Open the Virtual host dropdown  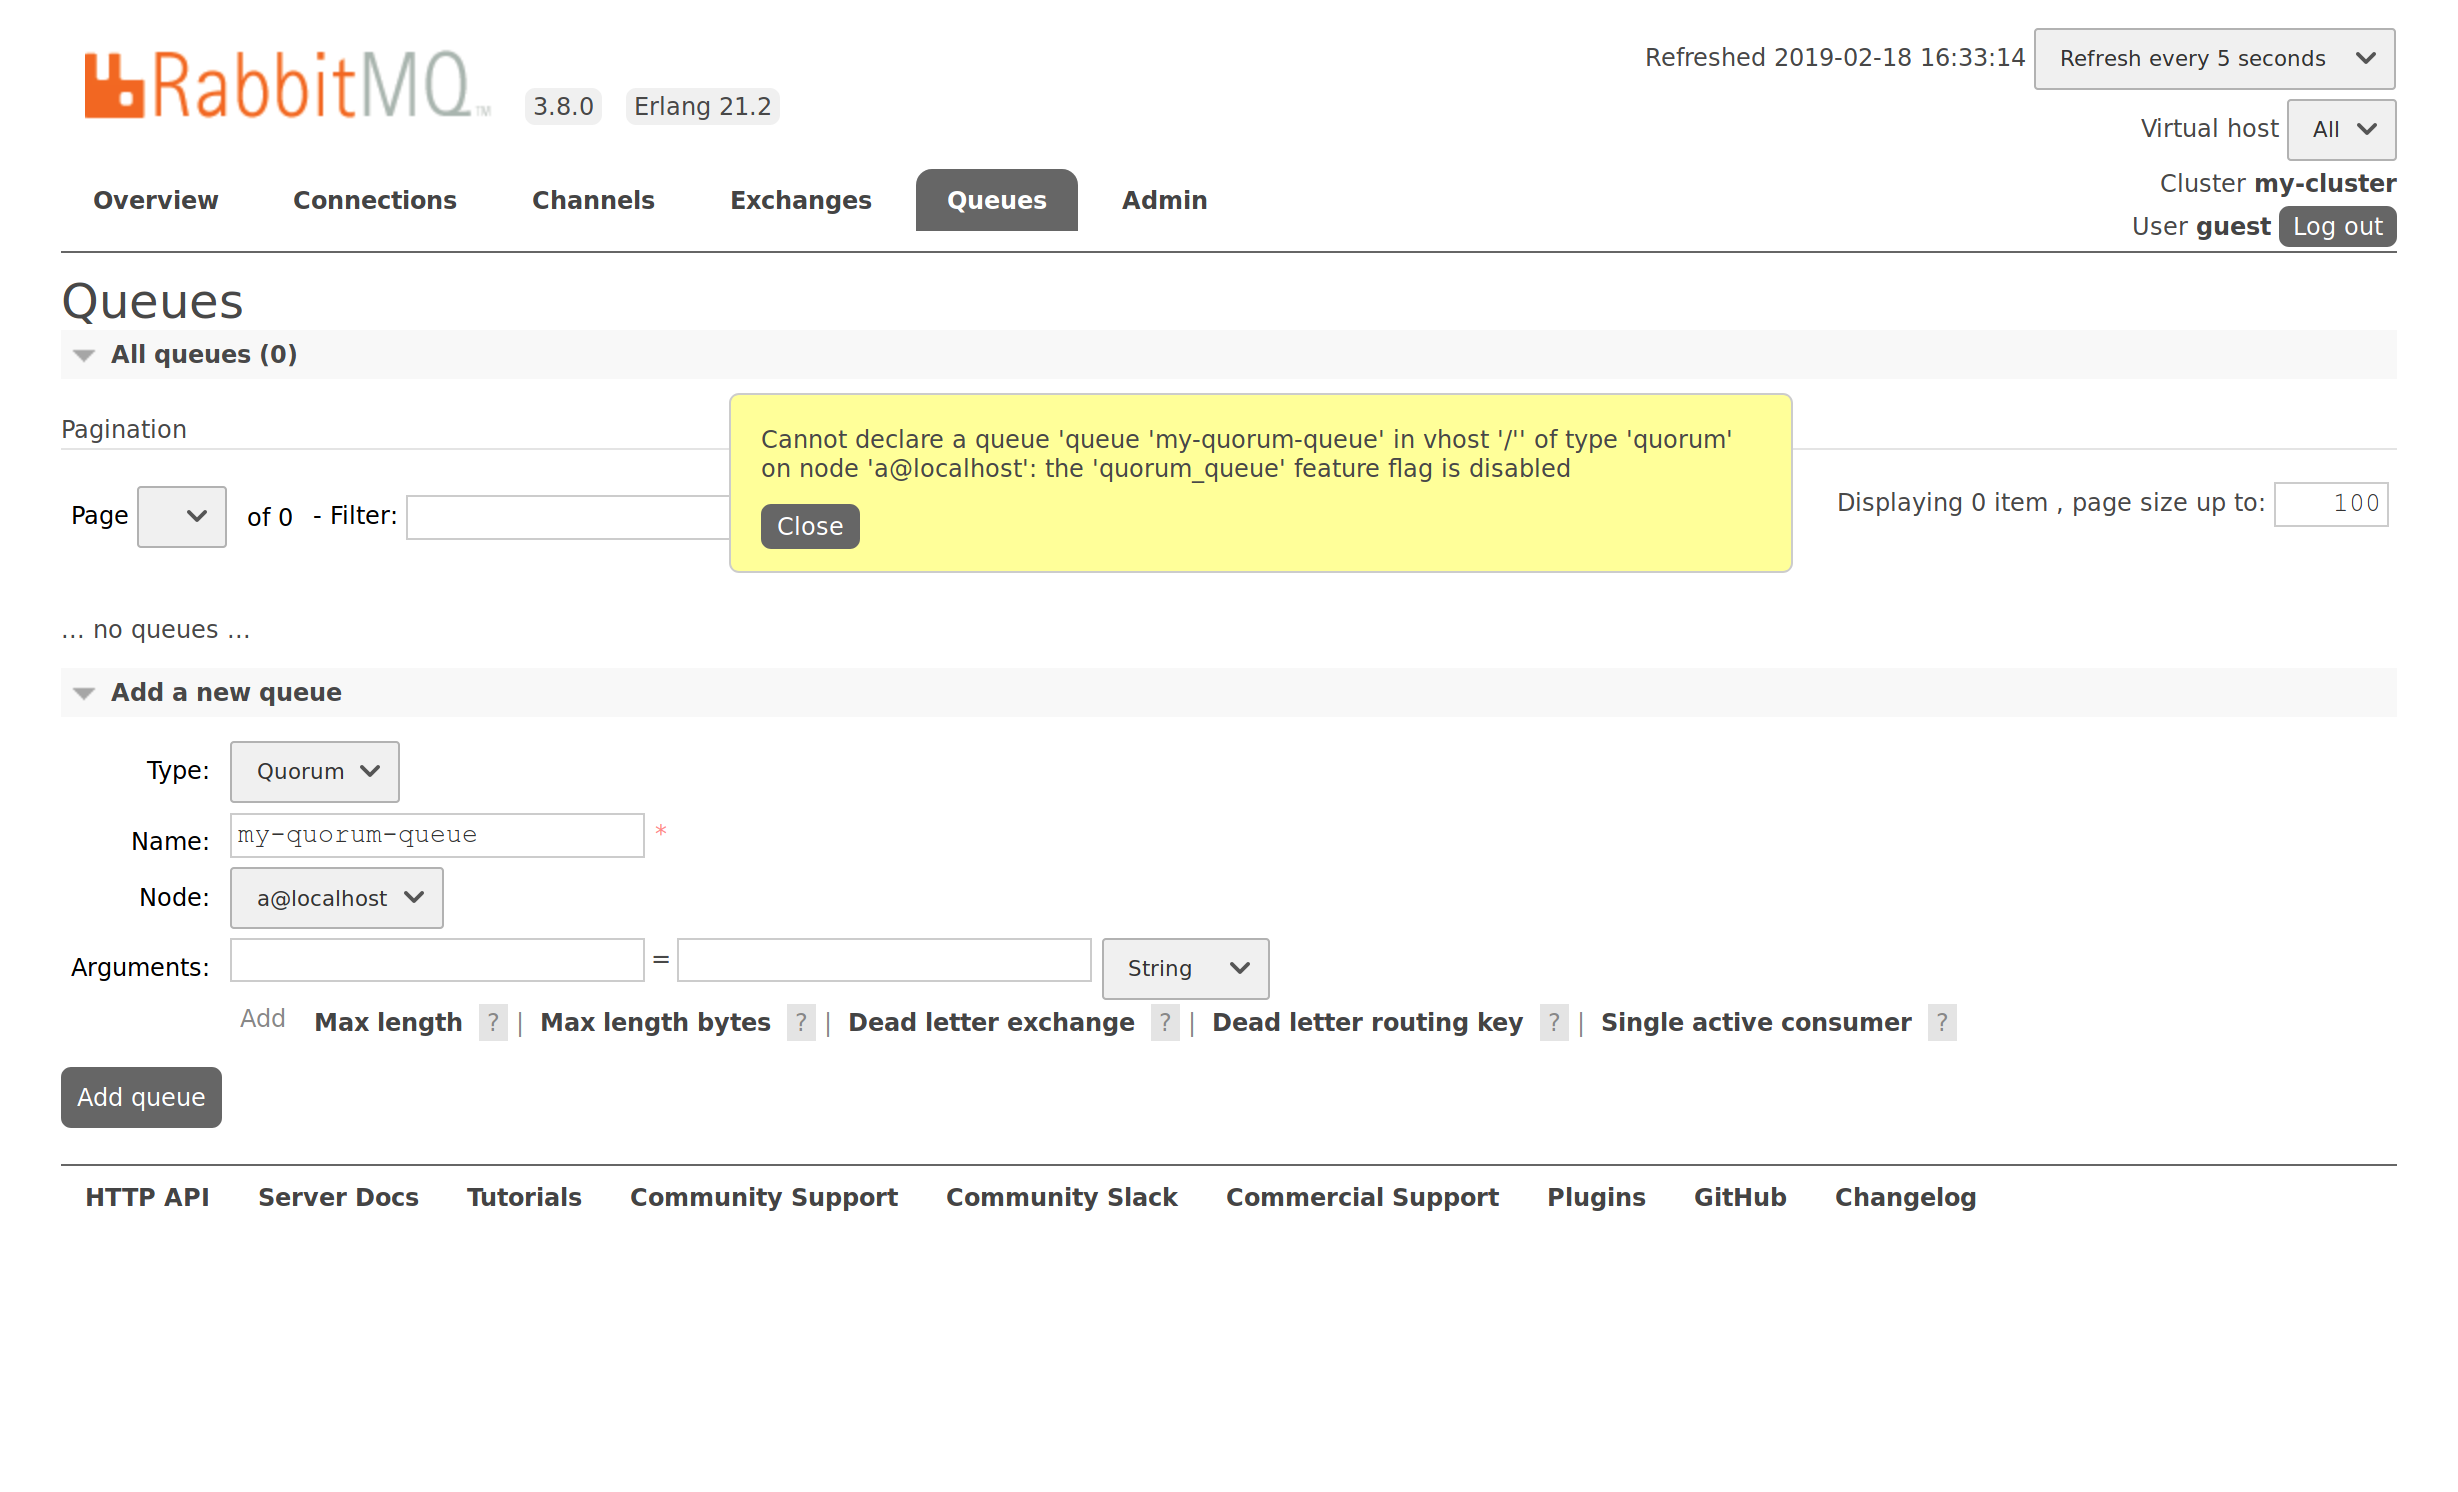(x=2341, y=129)
